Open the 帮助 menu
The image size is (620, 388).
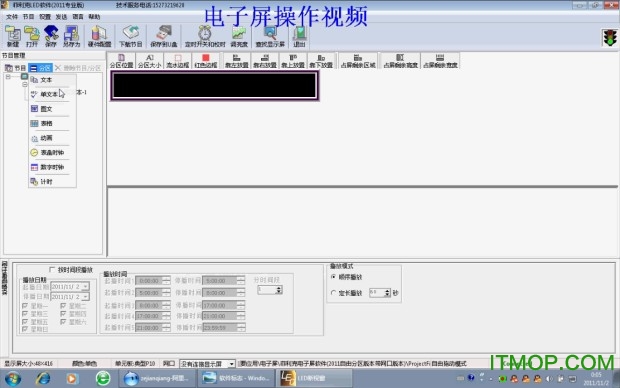click(x=94, y=17)
